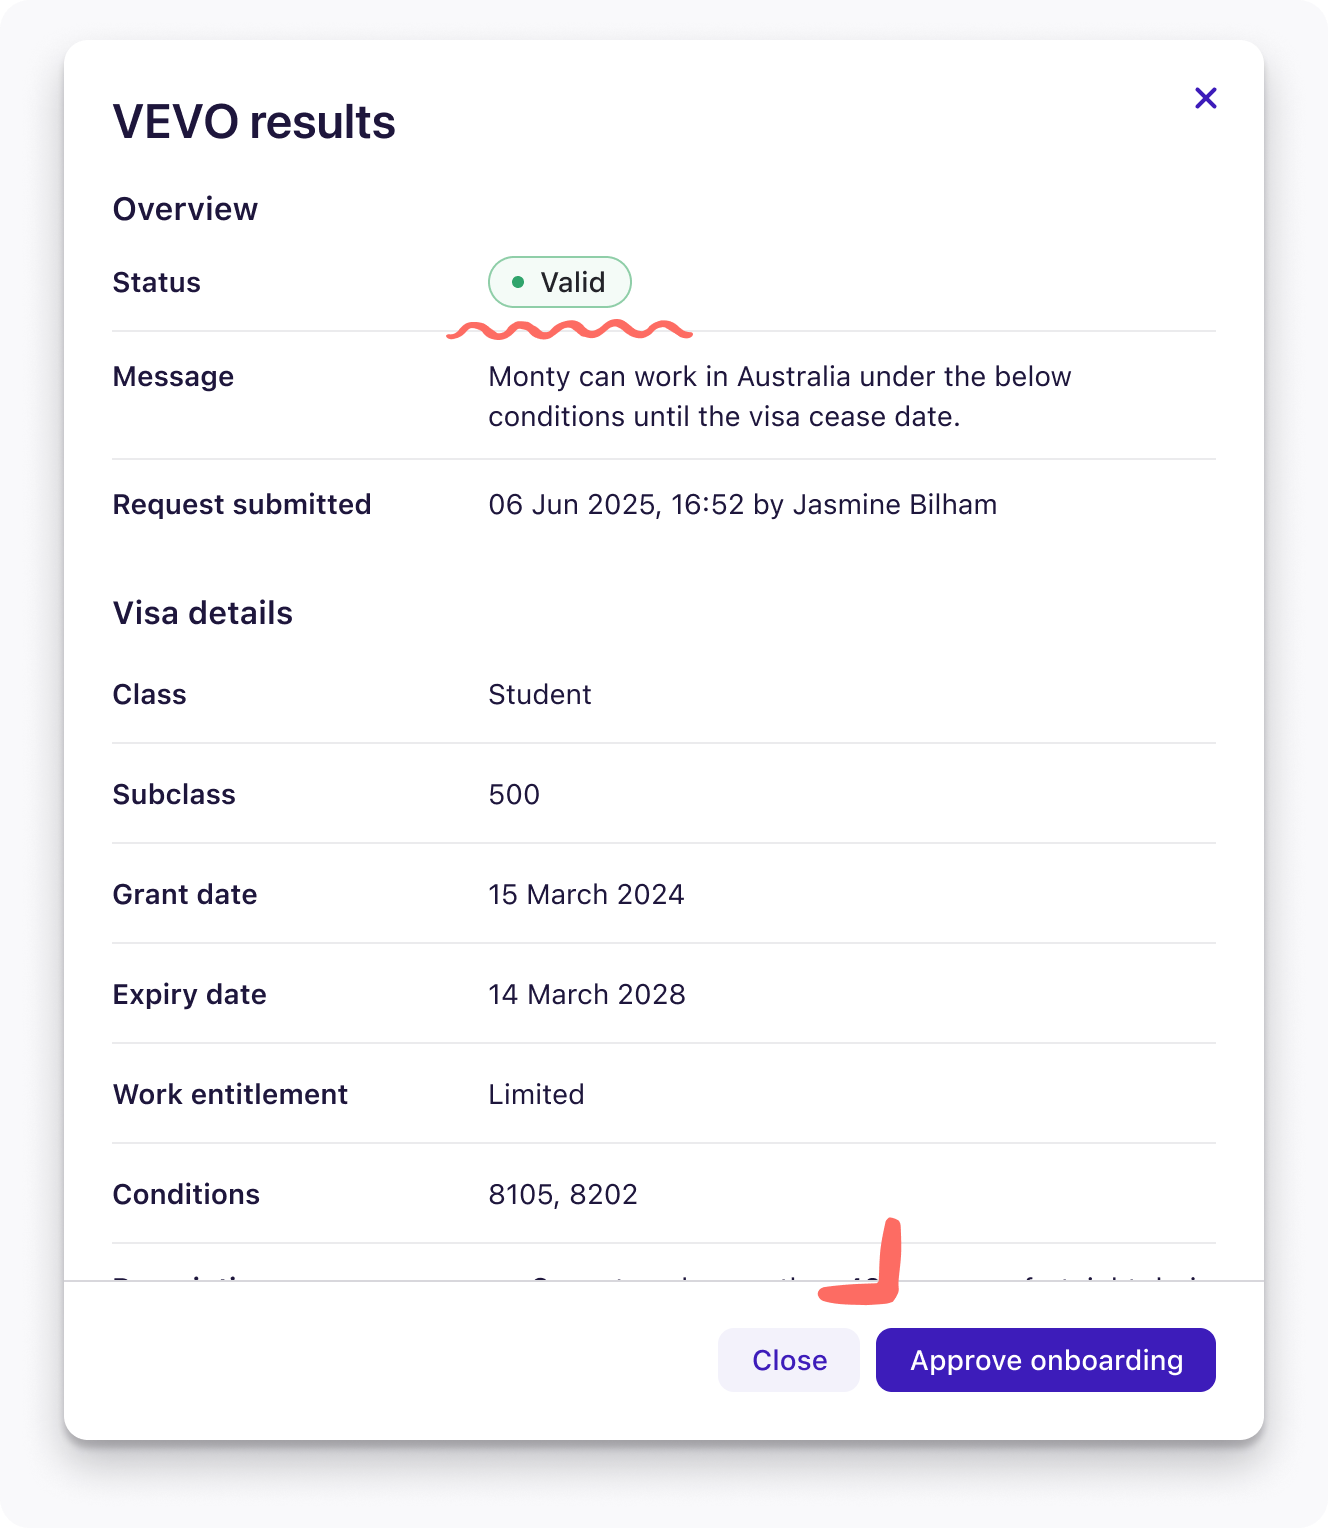Screen dimensions: 1328x1528
Task: Click the Conditions value 8105, 8202
Action: [x=562, y=1194]
